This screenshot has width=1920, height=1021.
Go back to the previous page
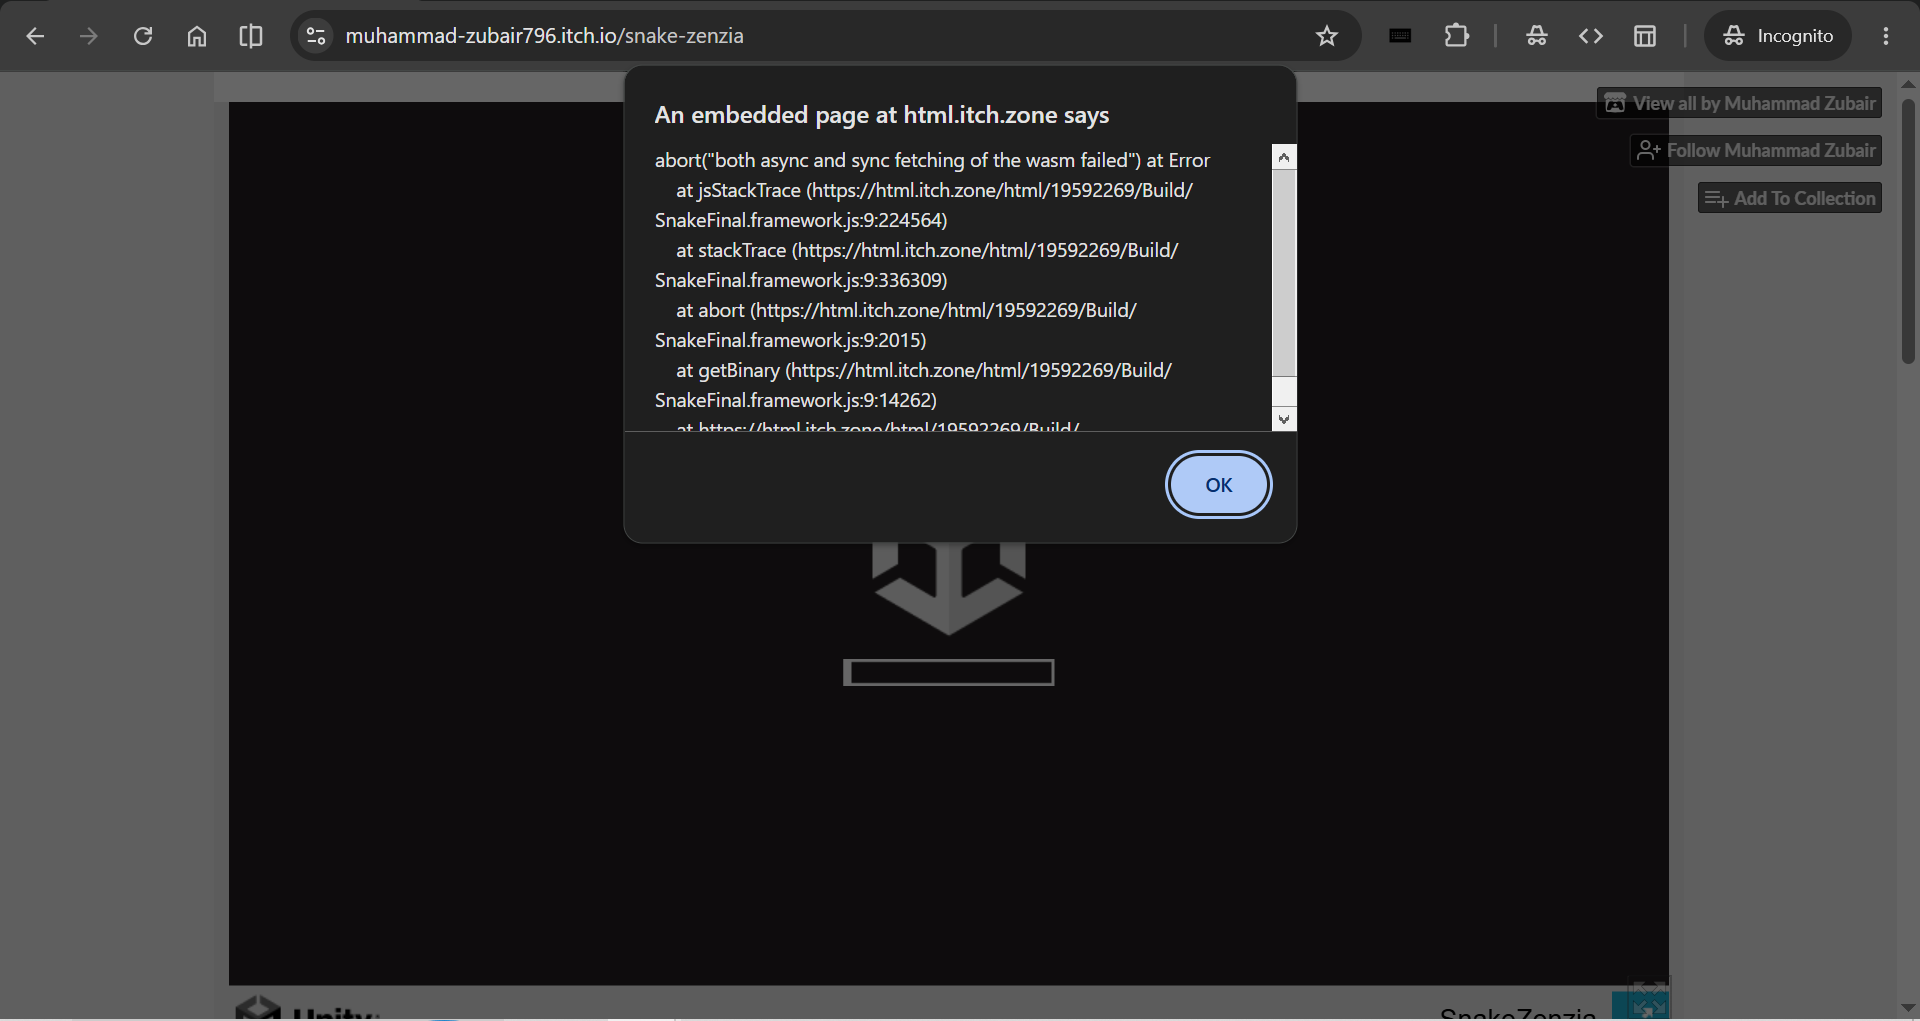(x=35, y=36)
